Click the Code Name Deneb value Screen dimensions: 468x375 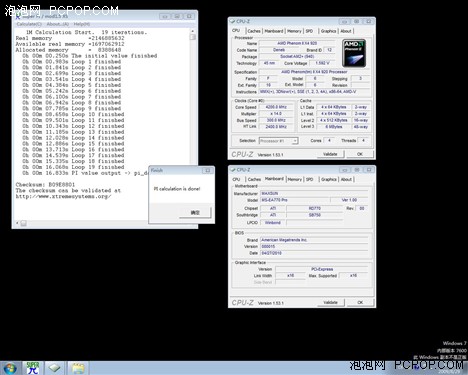click(279, 50)
